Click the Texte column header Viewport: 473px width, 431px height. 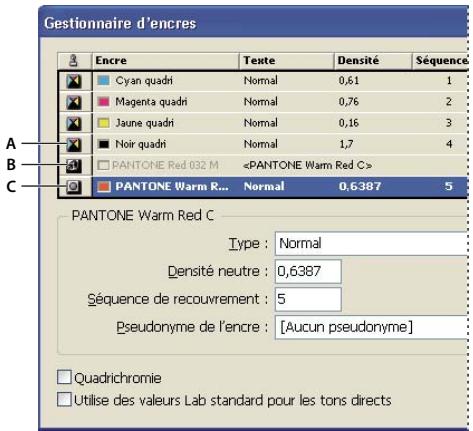coord(286,61)
